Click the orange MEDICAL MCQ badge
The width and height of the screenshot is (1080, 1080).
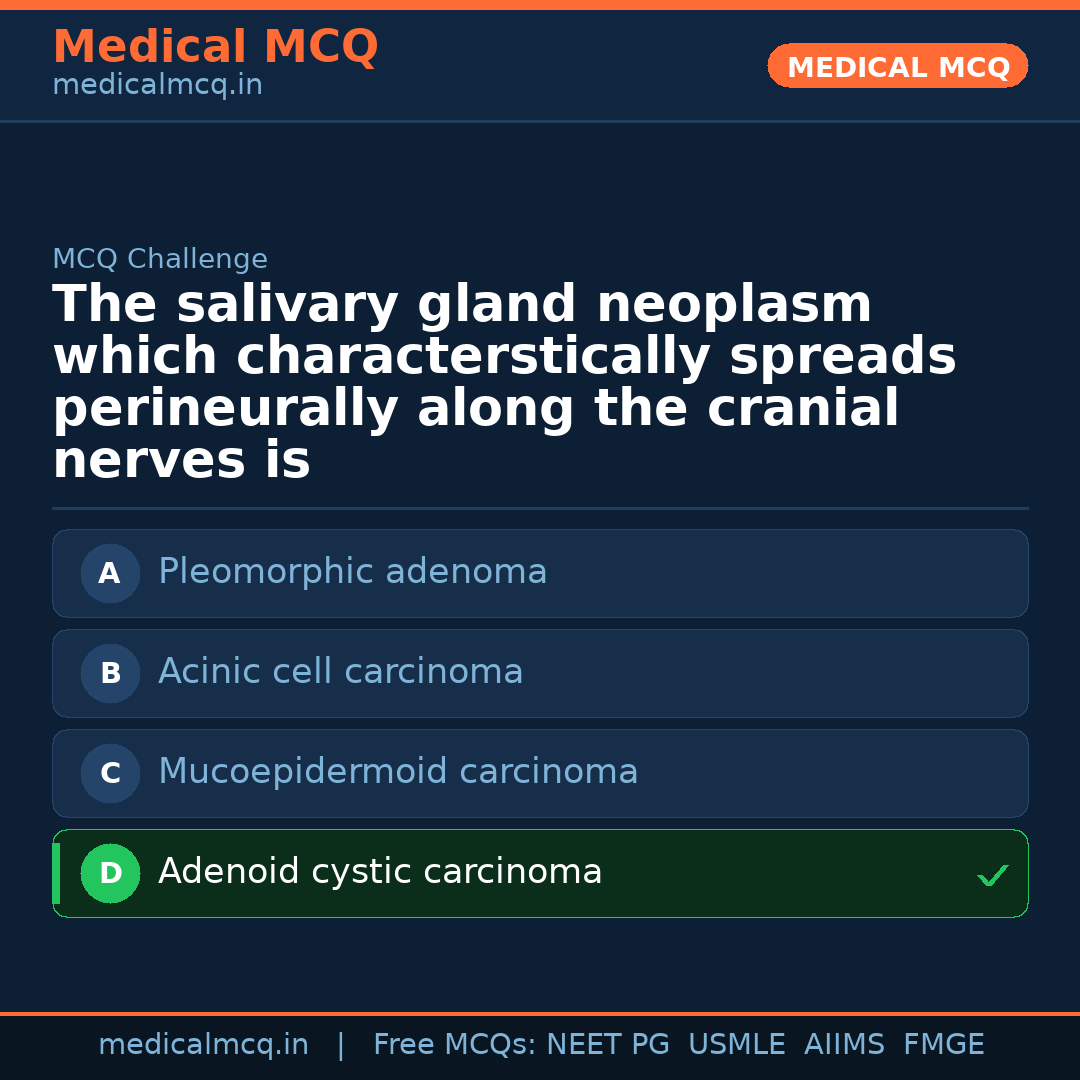tap(897, 66)
